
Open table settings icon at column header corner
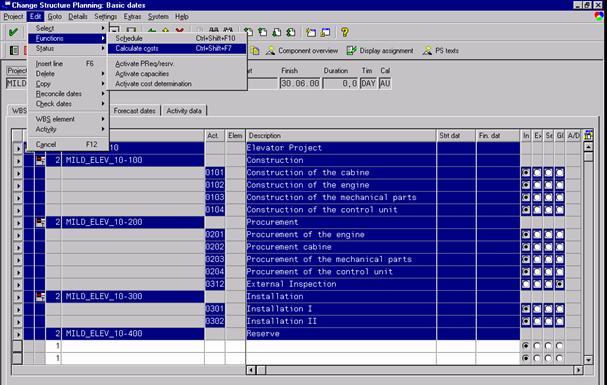tap(588, 135)
